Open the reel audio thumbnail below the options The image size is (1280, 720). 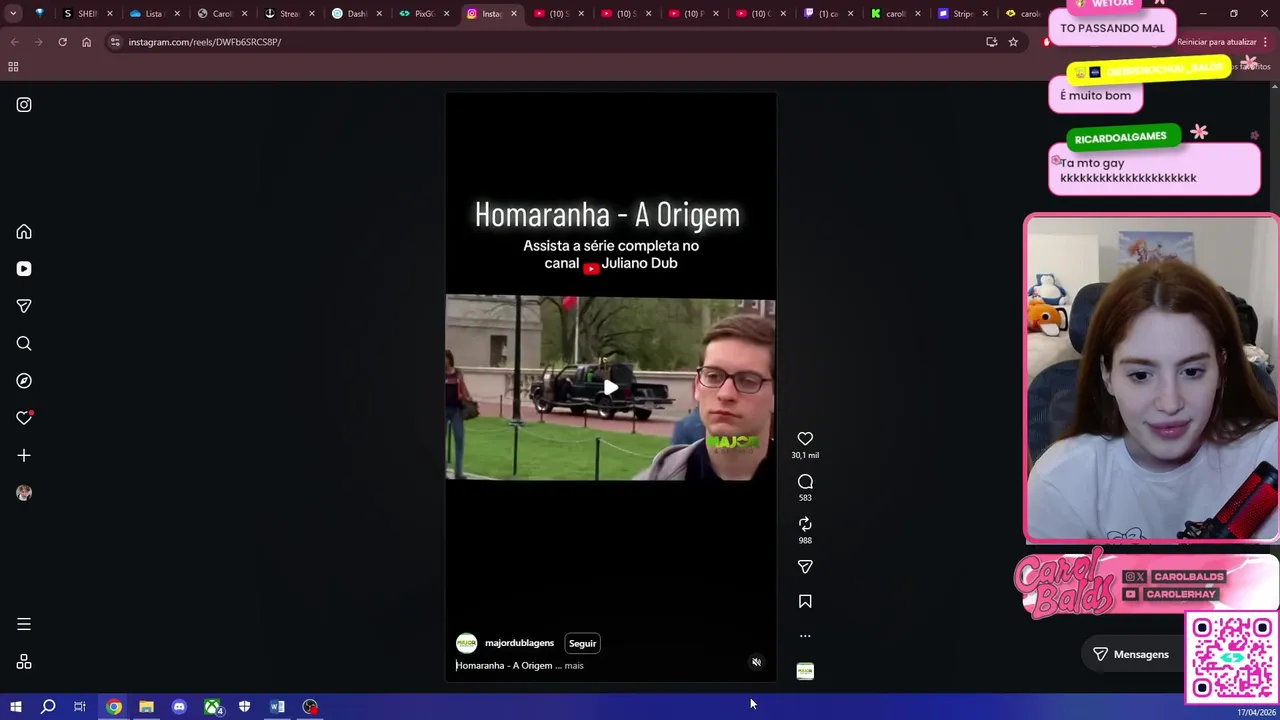coord(805,671)
